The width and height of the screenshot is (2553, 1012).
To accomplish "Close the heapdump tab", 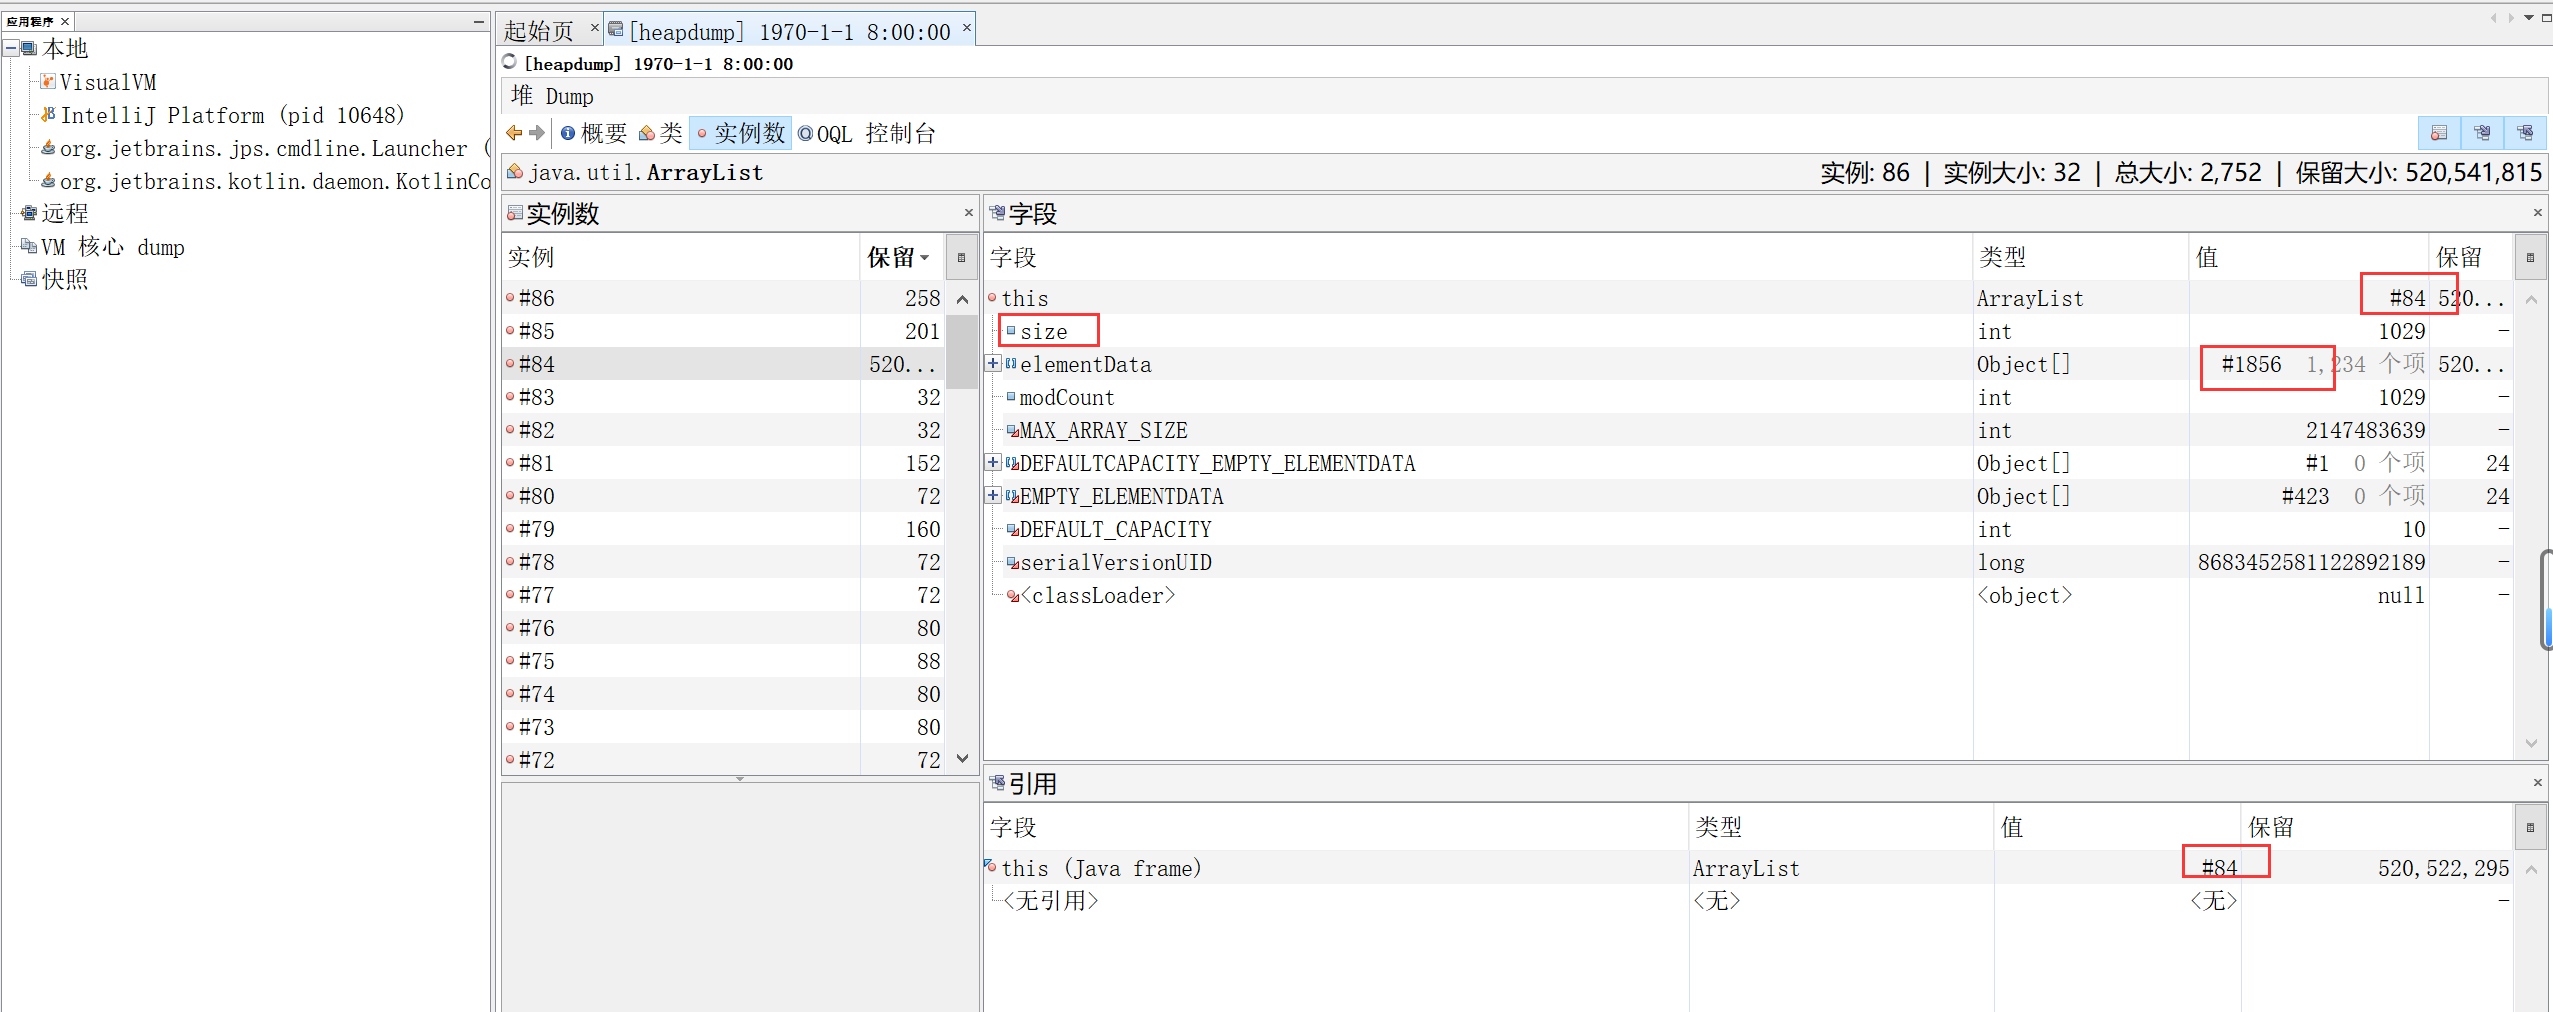I will [x=967, y=27].
